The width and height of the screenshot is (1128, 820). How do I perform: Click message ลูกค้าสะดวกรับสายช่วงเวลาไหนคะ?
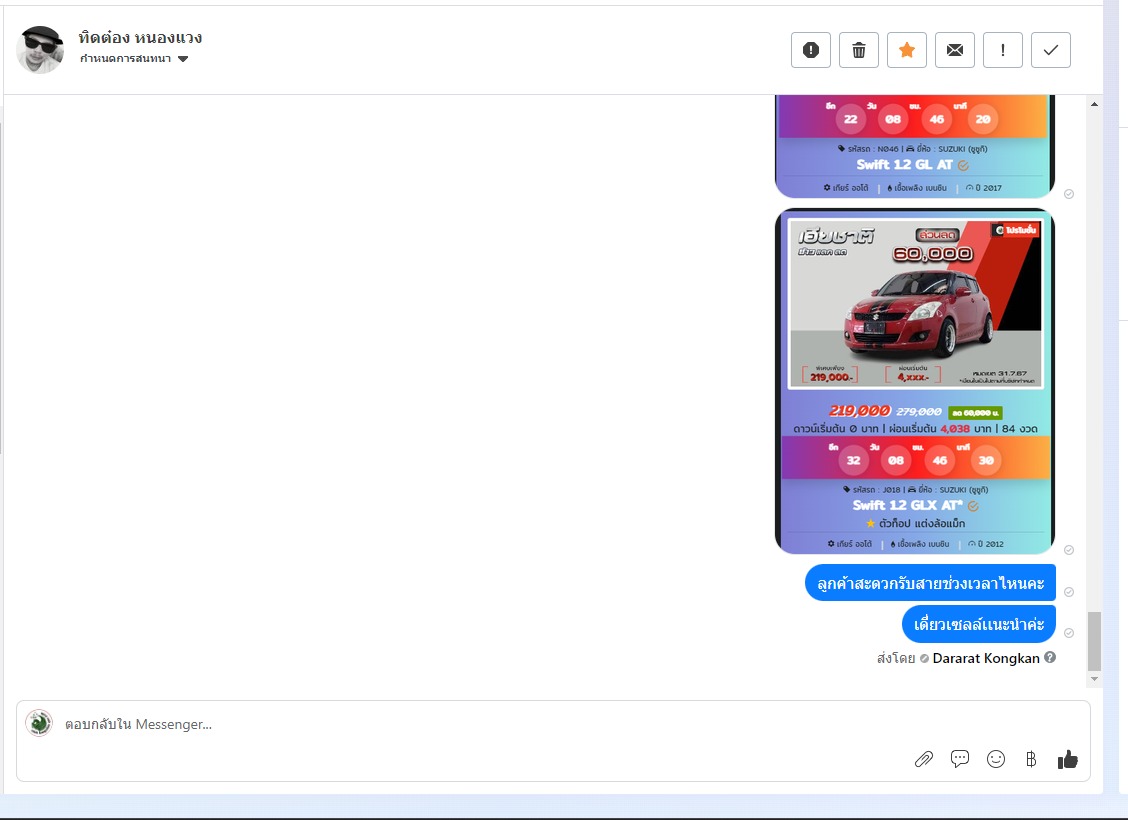point(930,583)
